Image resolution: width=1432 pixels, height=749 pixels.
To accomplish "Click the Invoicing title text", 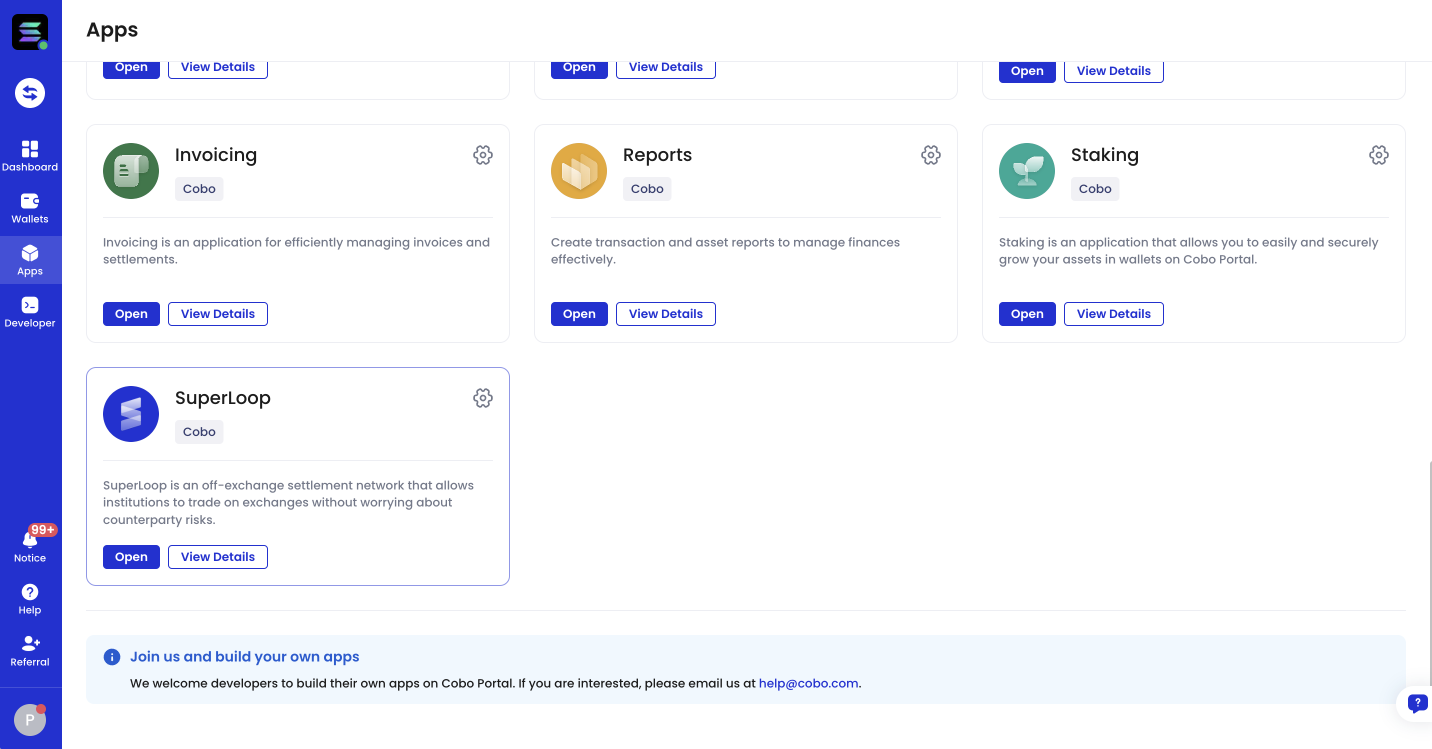I will (216, 155).
